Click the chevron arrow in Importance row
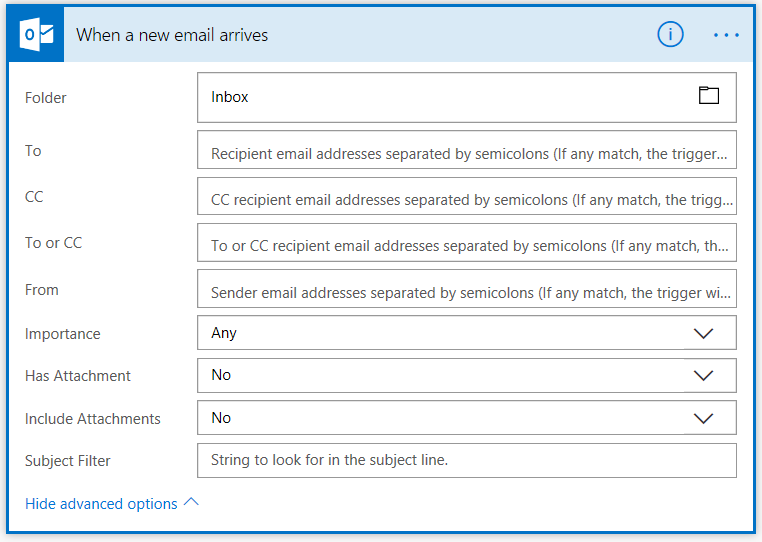This screenshot has height=542, width=762. coord(704,333)
